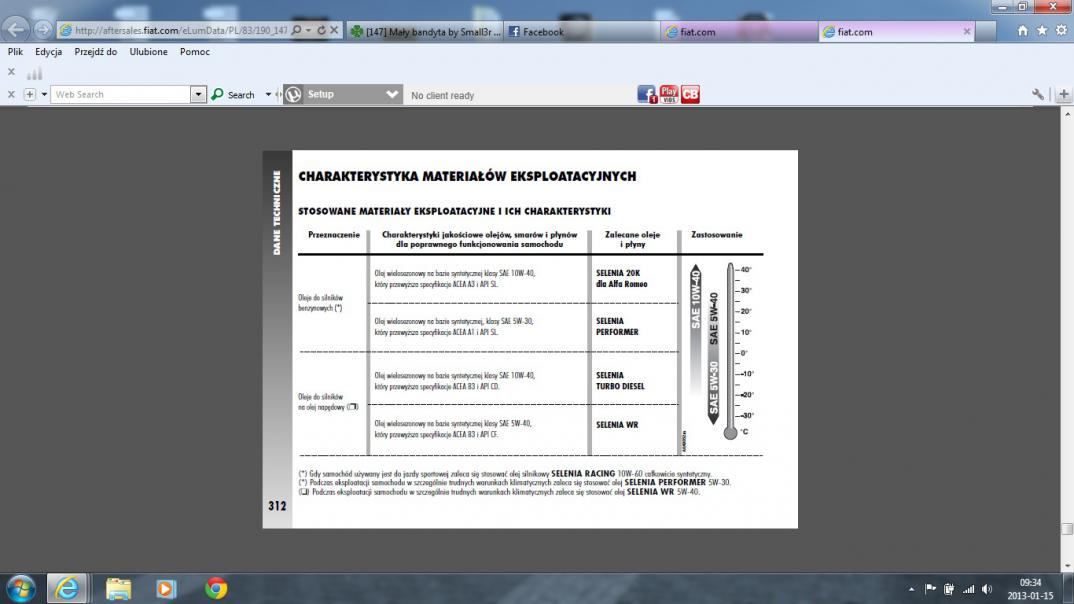Close the Web Search toolbar

(x=11, y=95)
